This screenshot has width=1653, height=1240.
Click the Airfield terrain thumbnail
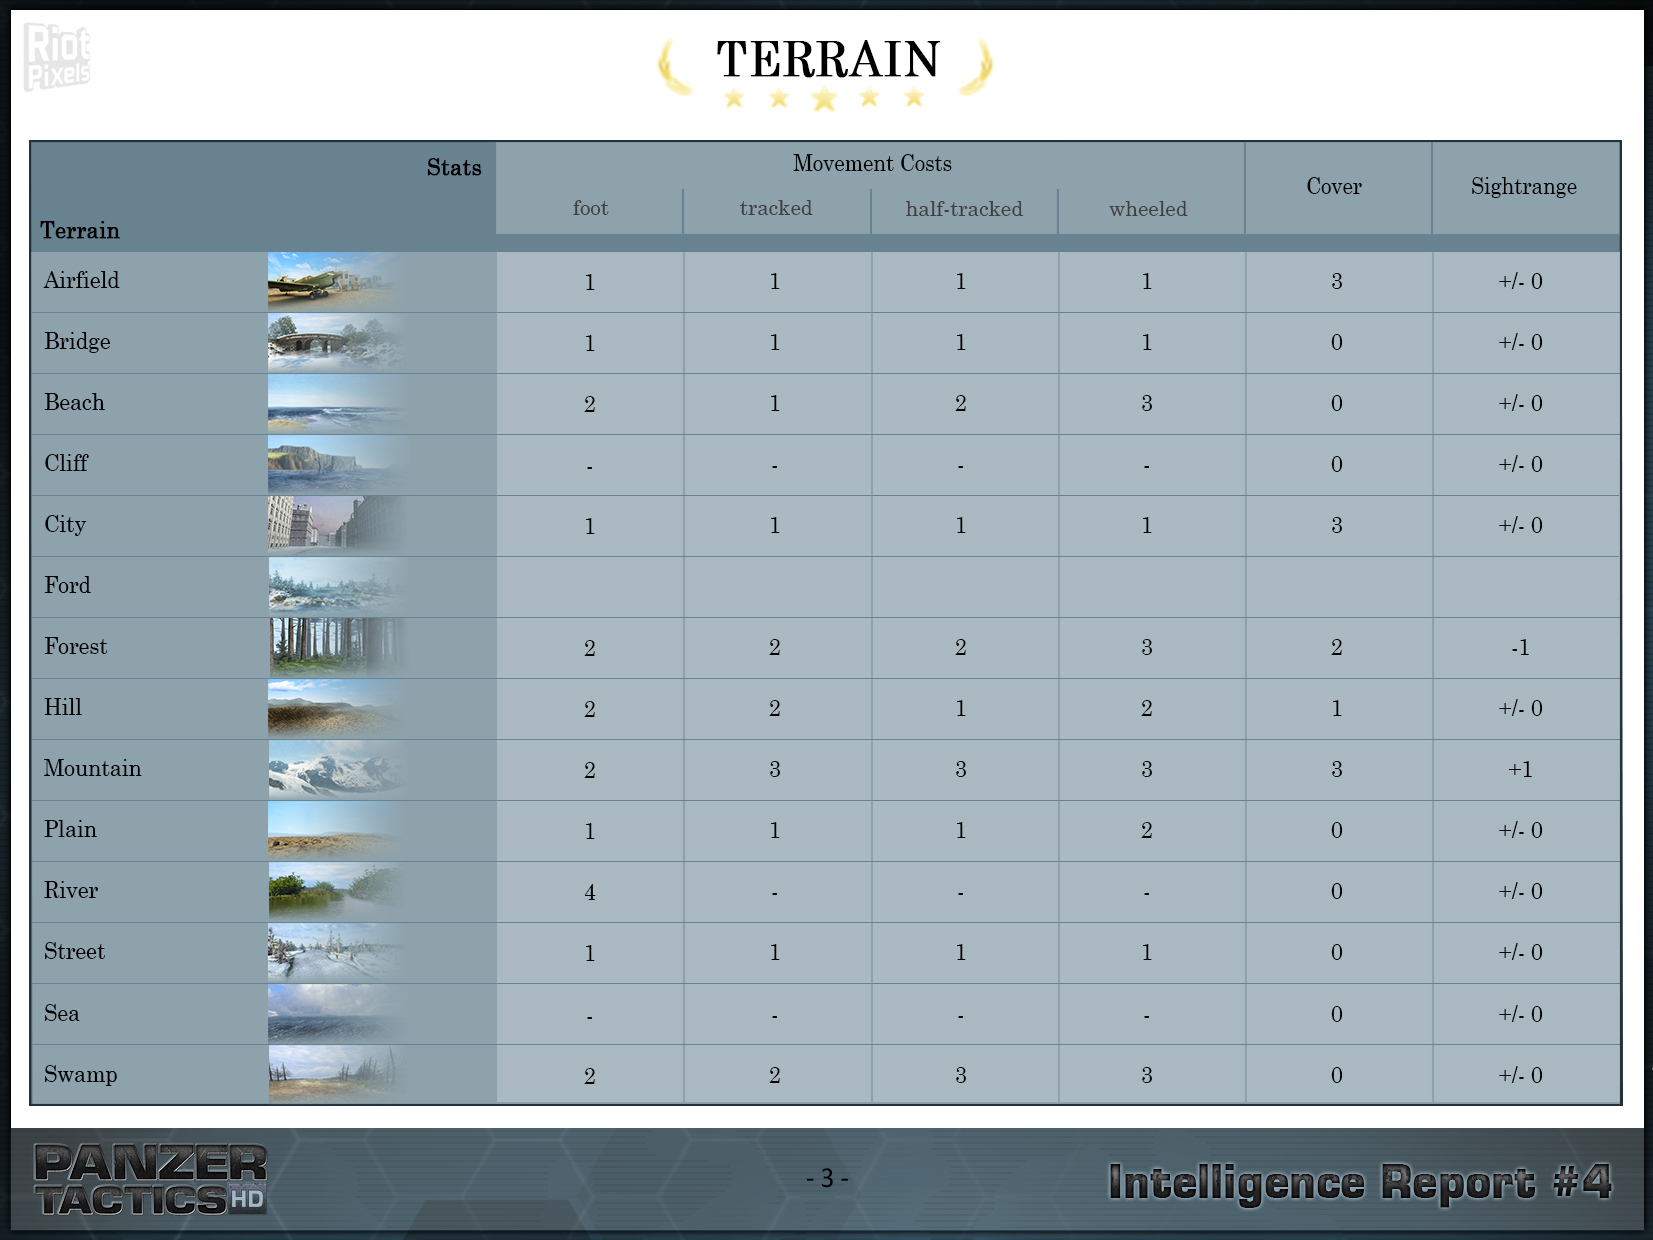pyautogui.click(x=335, y=281)
